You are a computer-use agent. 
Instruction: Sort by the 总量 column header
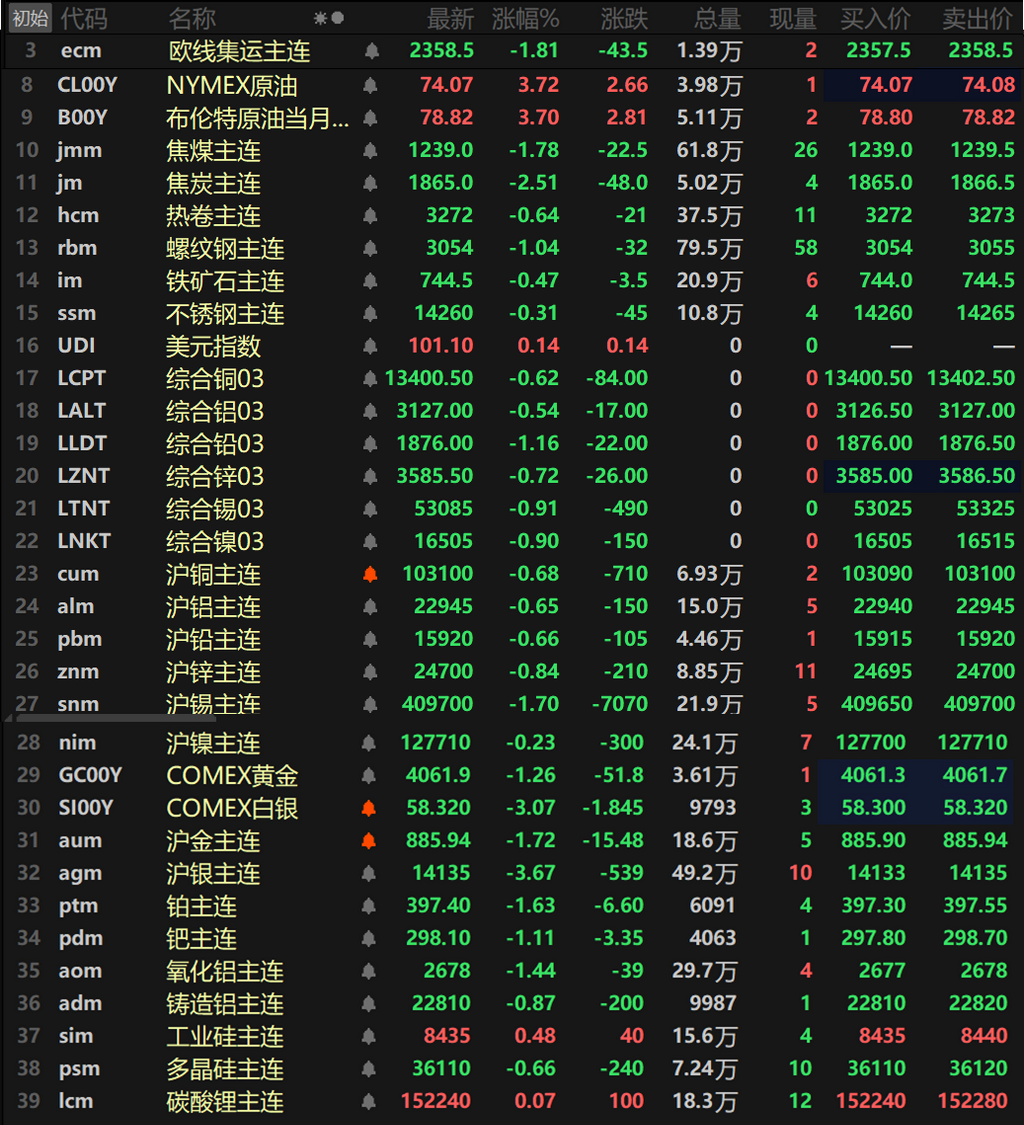pyautogui.click(x=718, y=19)
